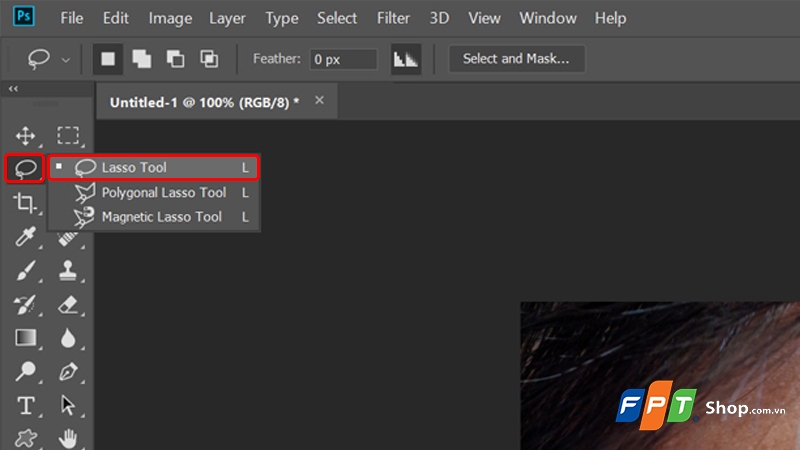Select the History Brush tool
Image resolution: width=800 pixels, height=450 pixels.
tap(25, 305)
